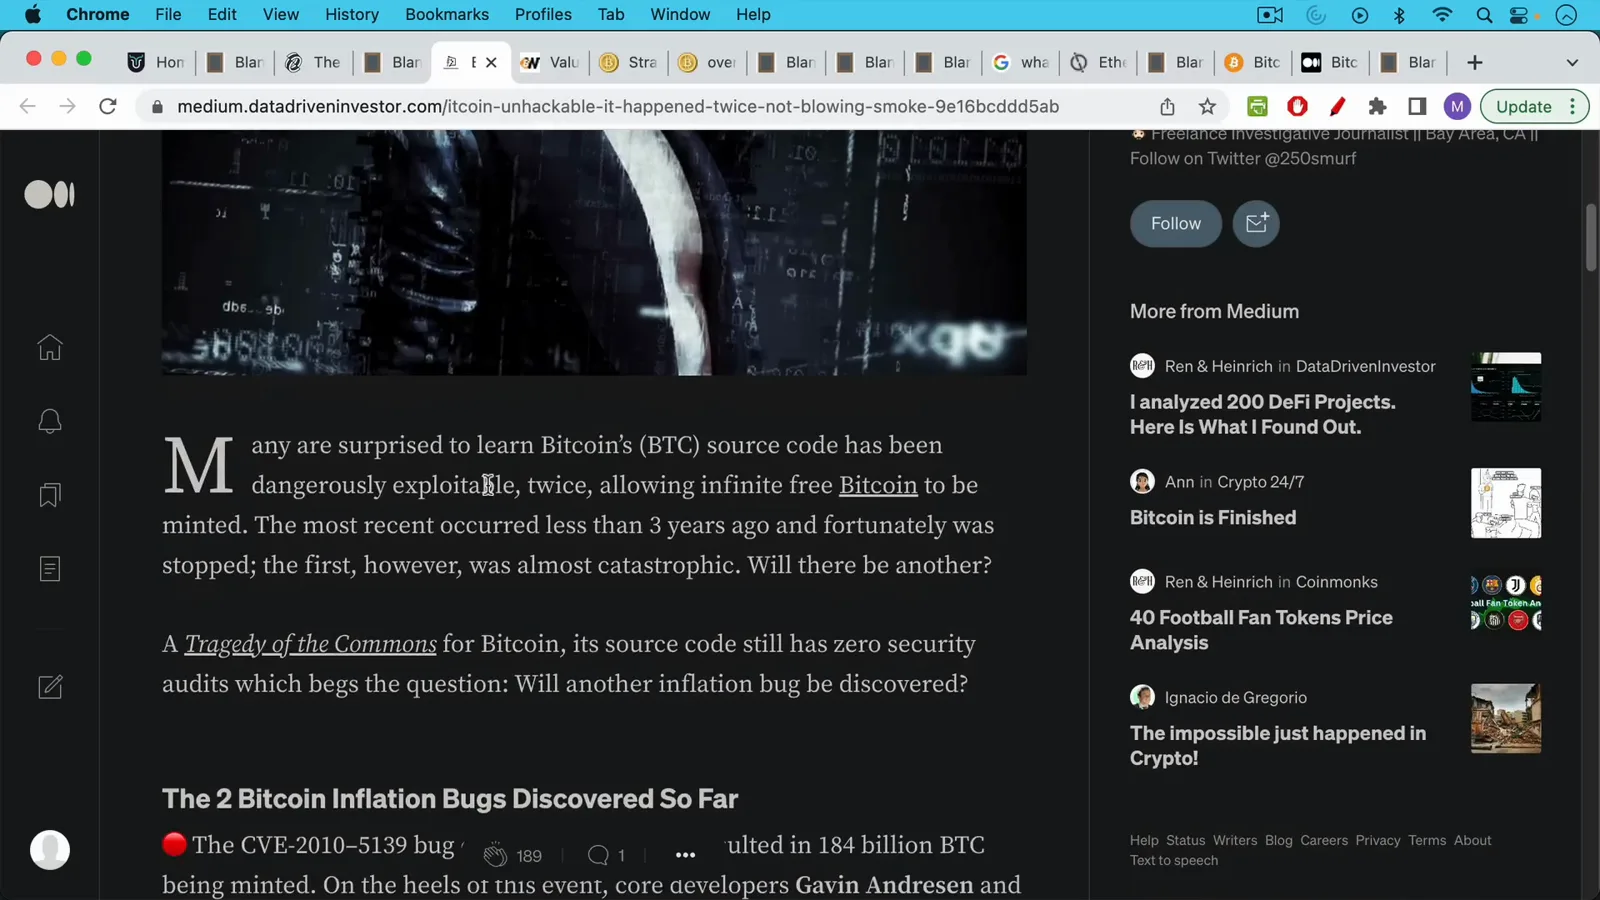Open '40 Football Fan Tokens Price Analysis'
The image size is (1600, 900).
tap(1261, 630)
